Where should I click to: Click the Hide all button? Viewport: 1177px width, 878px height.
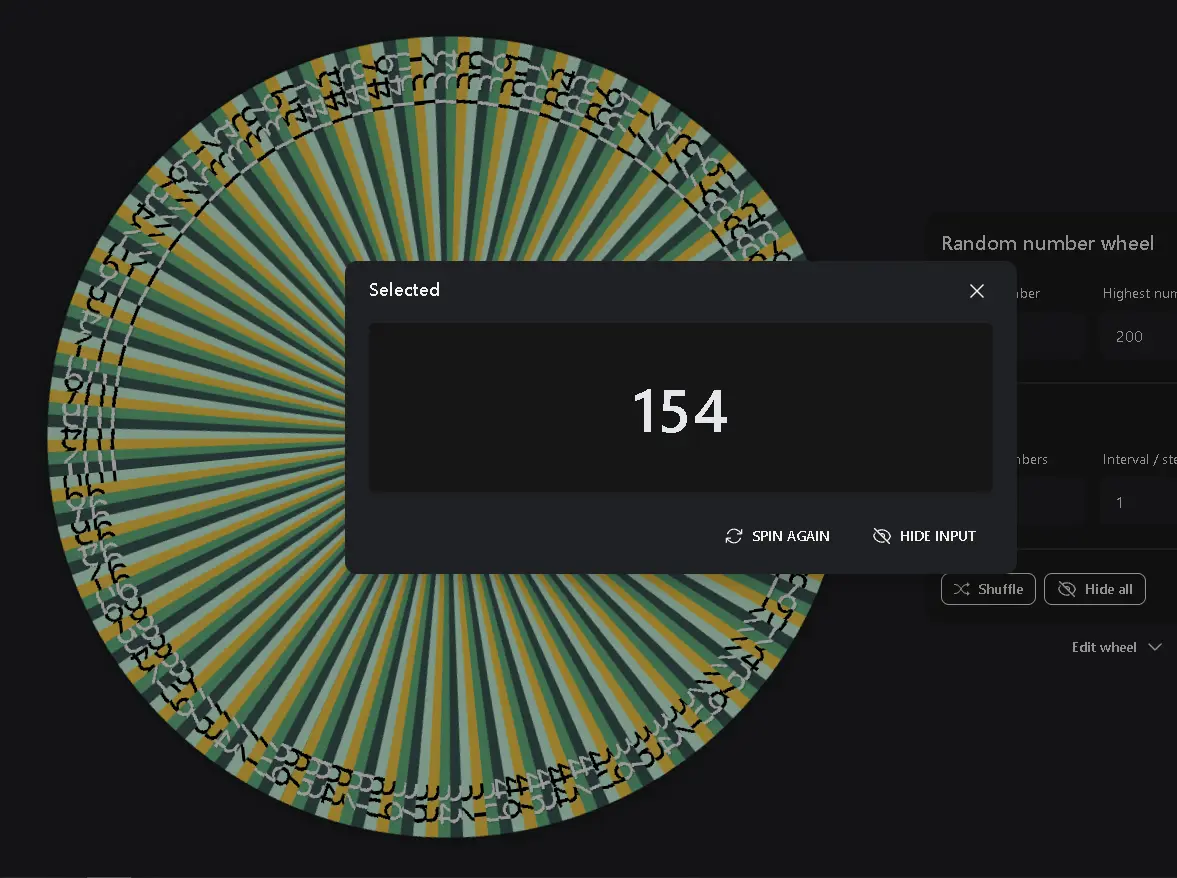1094,589
